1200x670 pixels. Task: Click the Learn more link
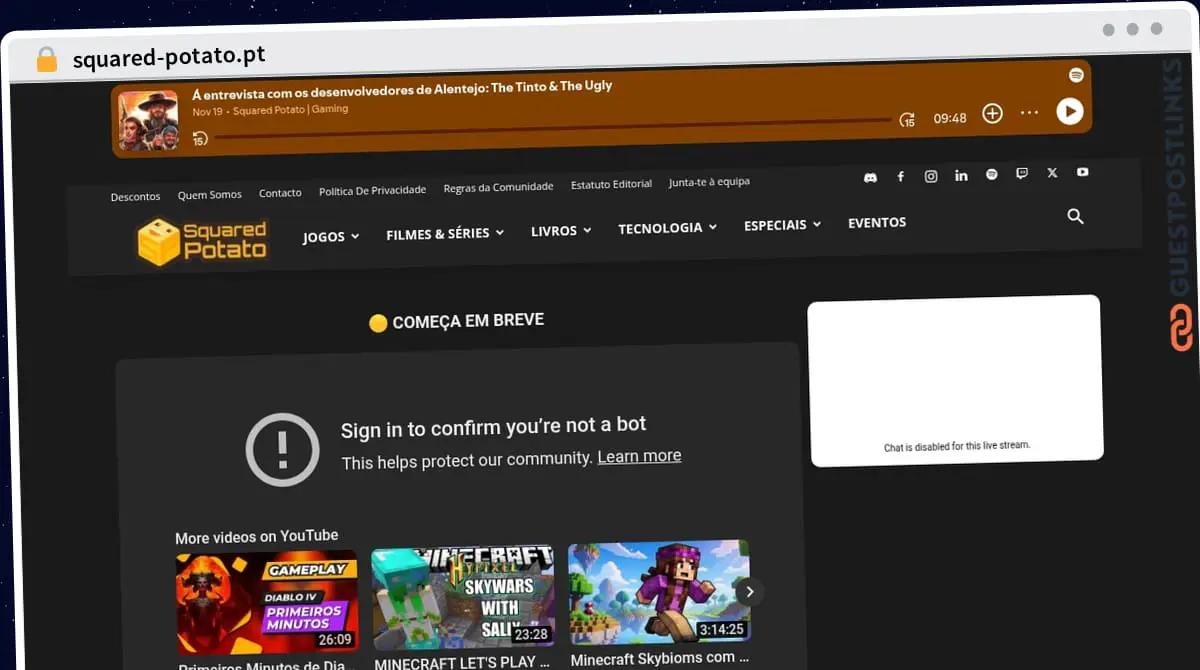point(639,456)
